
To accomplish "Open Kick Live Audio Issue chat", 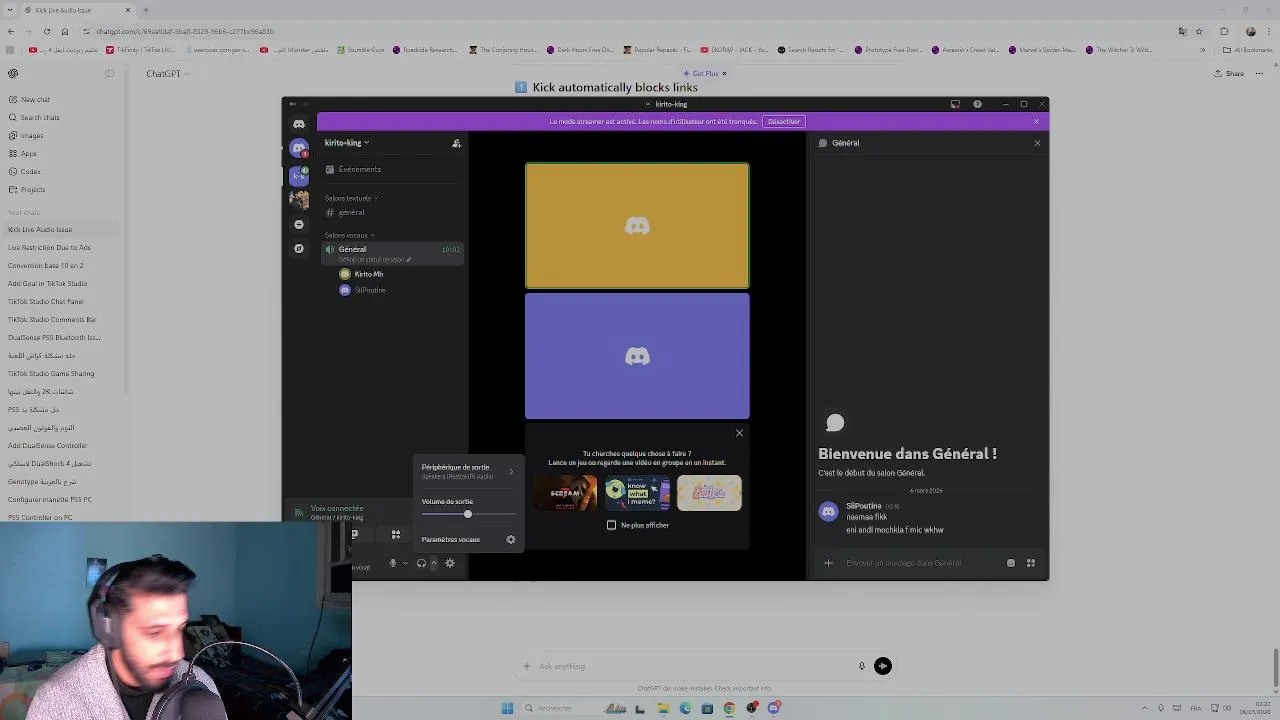I will click(62, 229).
